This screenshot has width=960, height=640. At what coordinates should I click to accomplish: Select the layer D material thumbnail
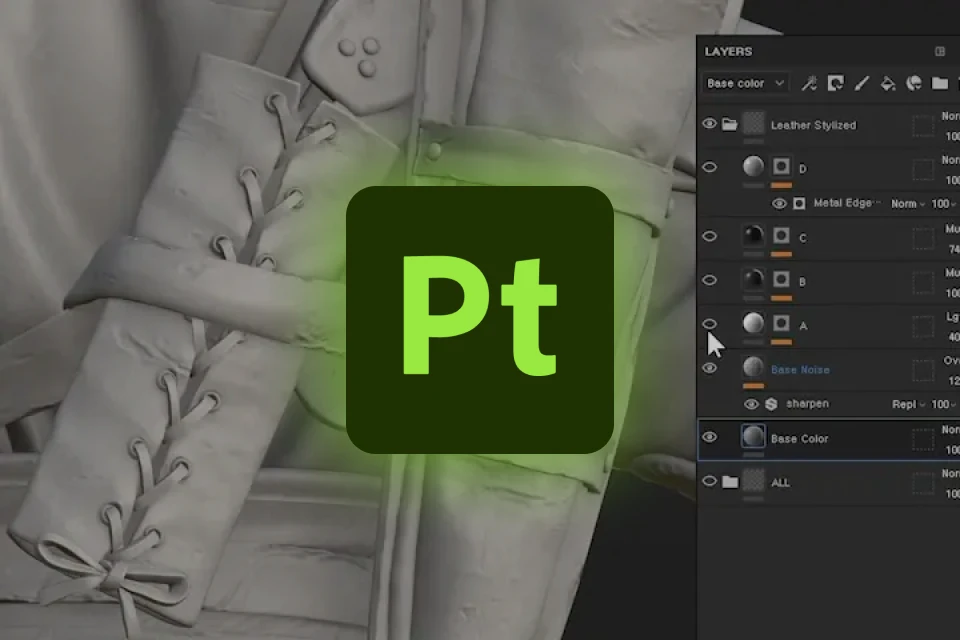pyautogui.click(x=753, y=166)
